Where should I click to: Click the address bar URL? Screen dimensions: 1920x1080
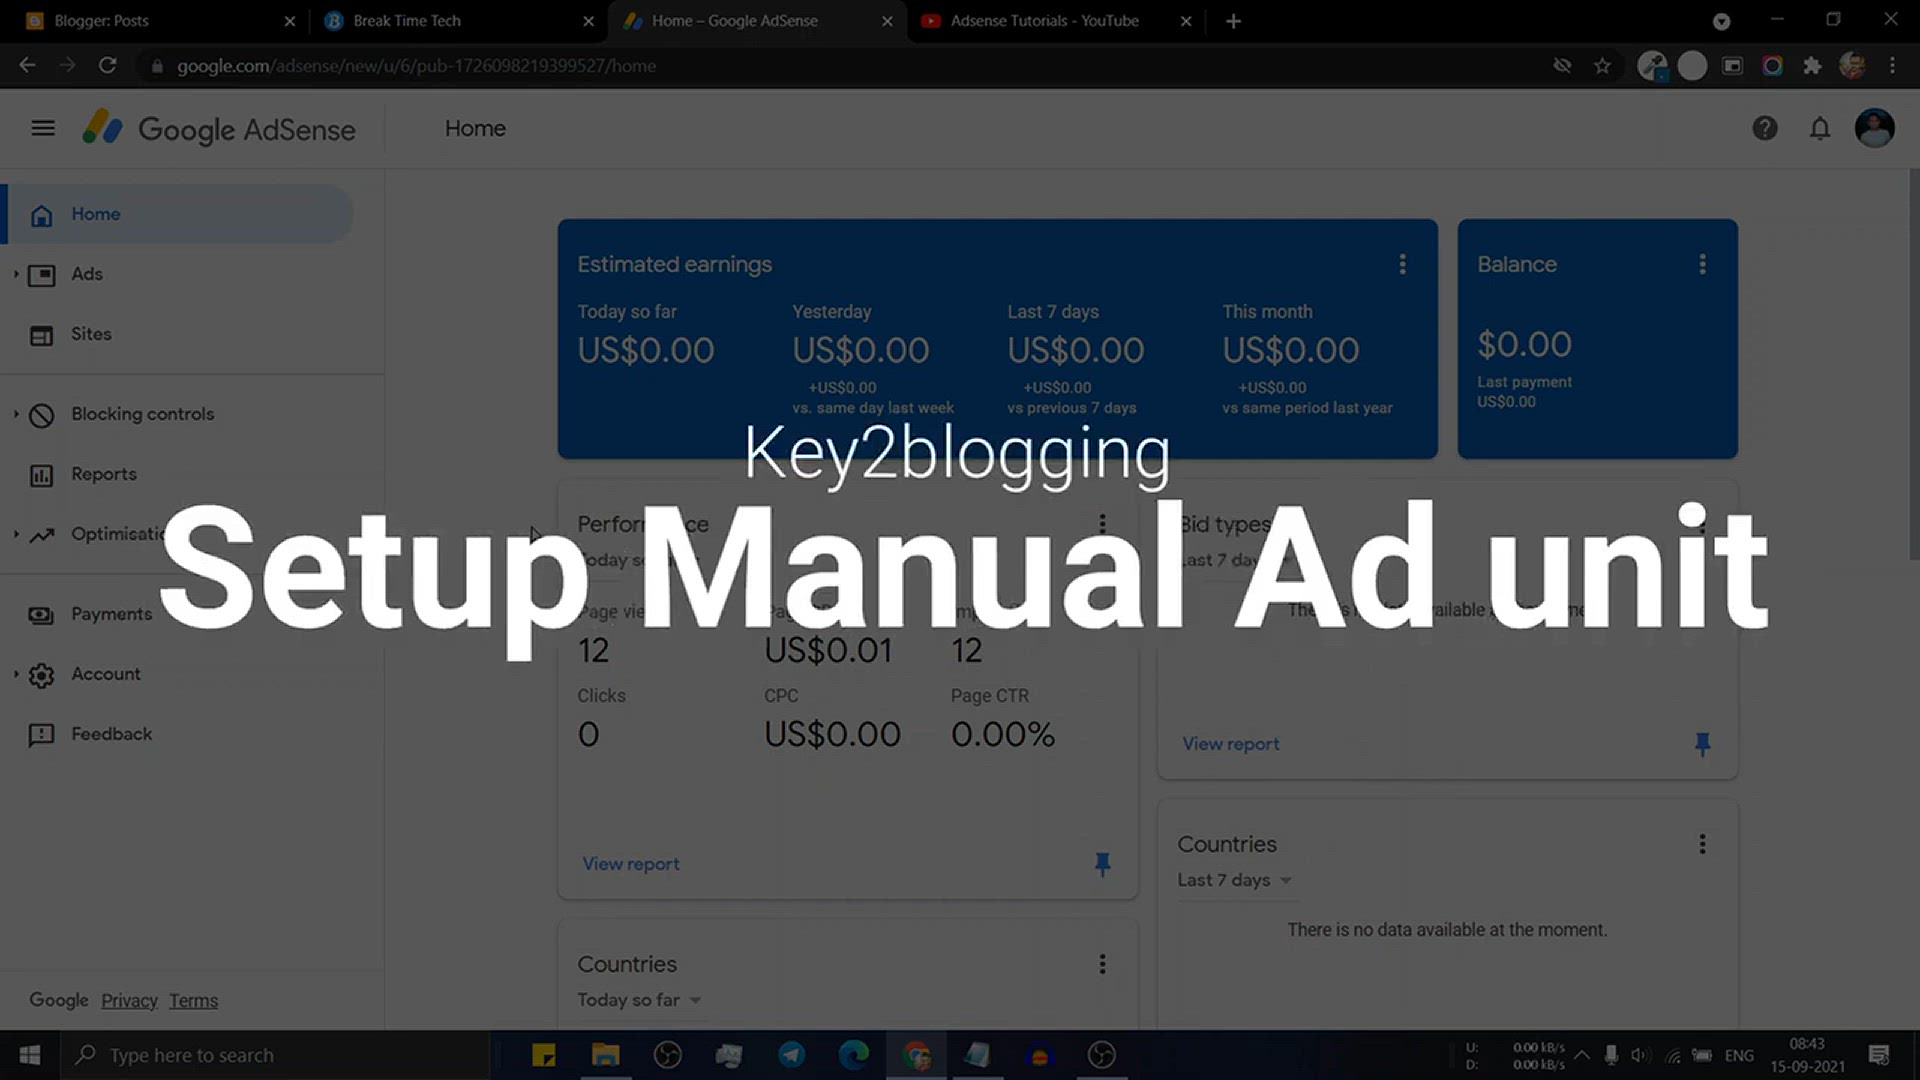[x=416, y=66]
